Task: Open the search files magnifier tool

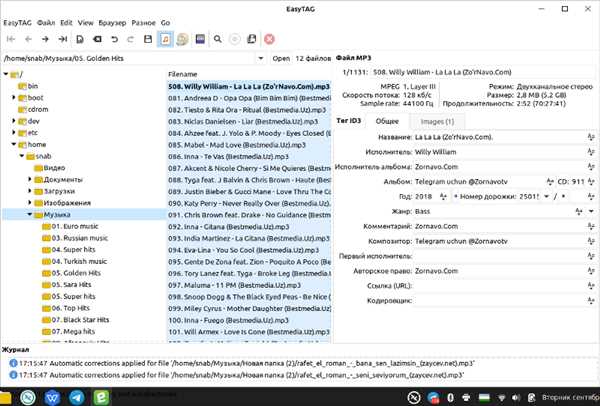Action: click(x=217, y=39)
